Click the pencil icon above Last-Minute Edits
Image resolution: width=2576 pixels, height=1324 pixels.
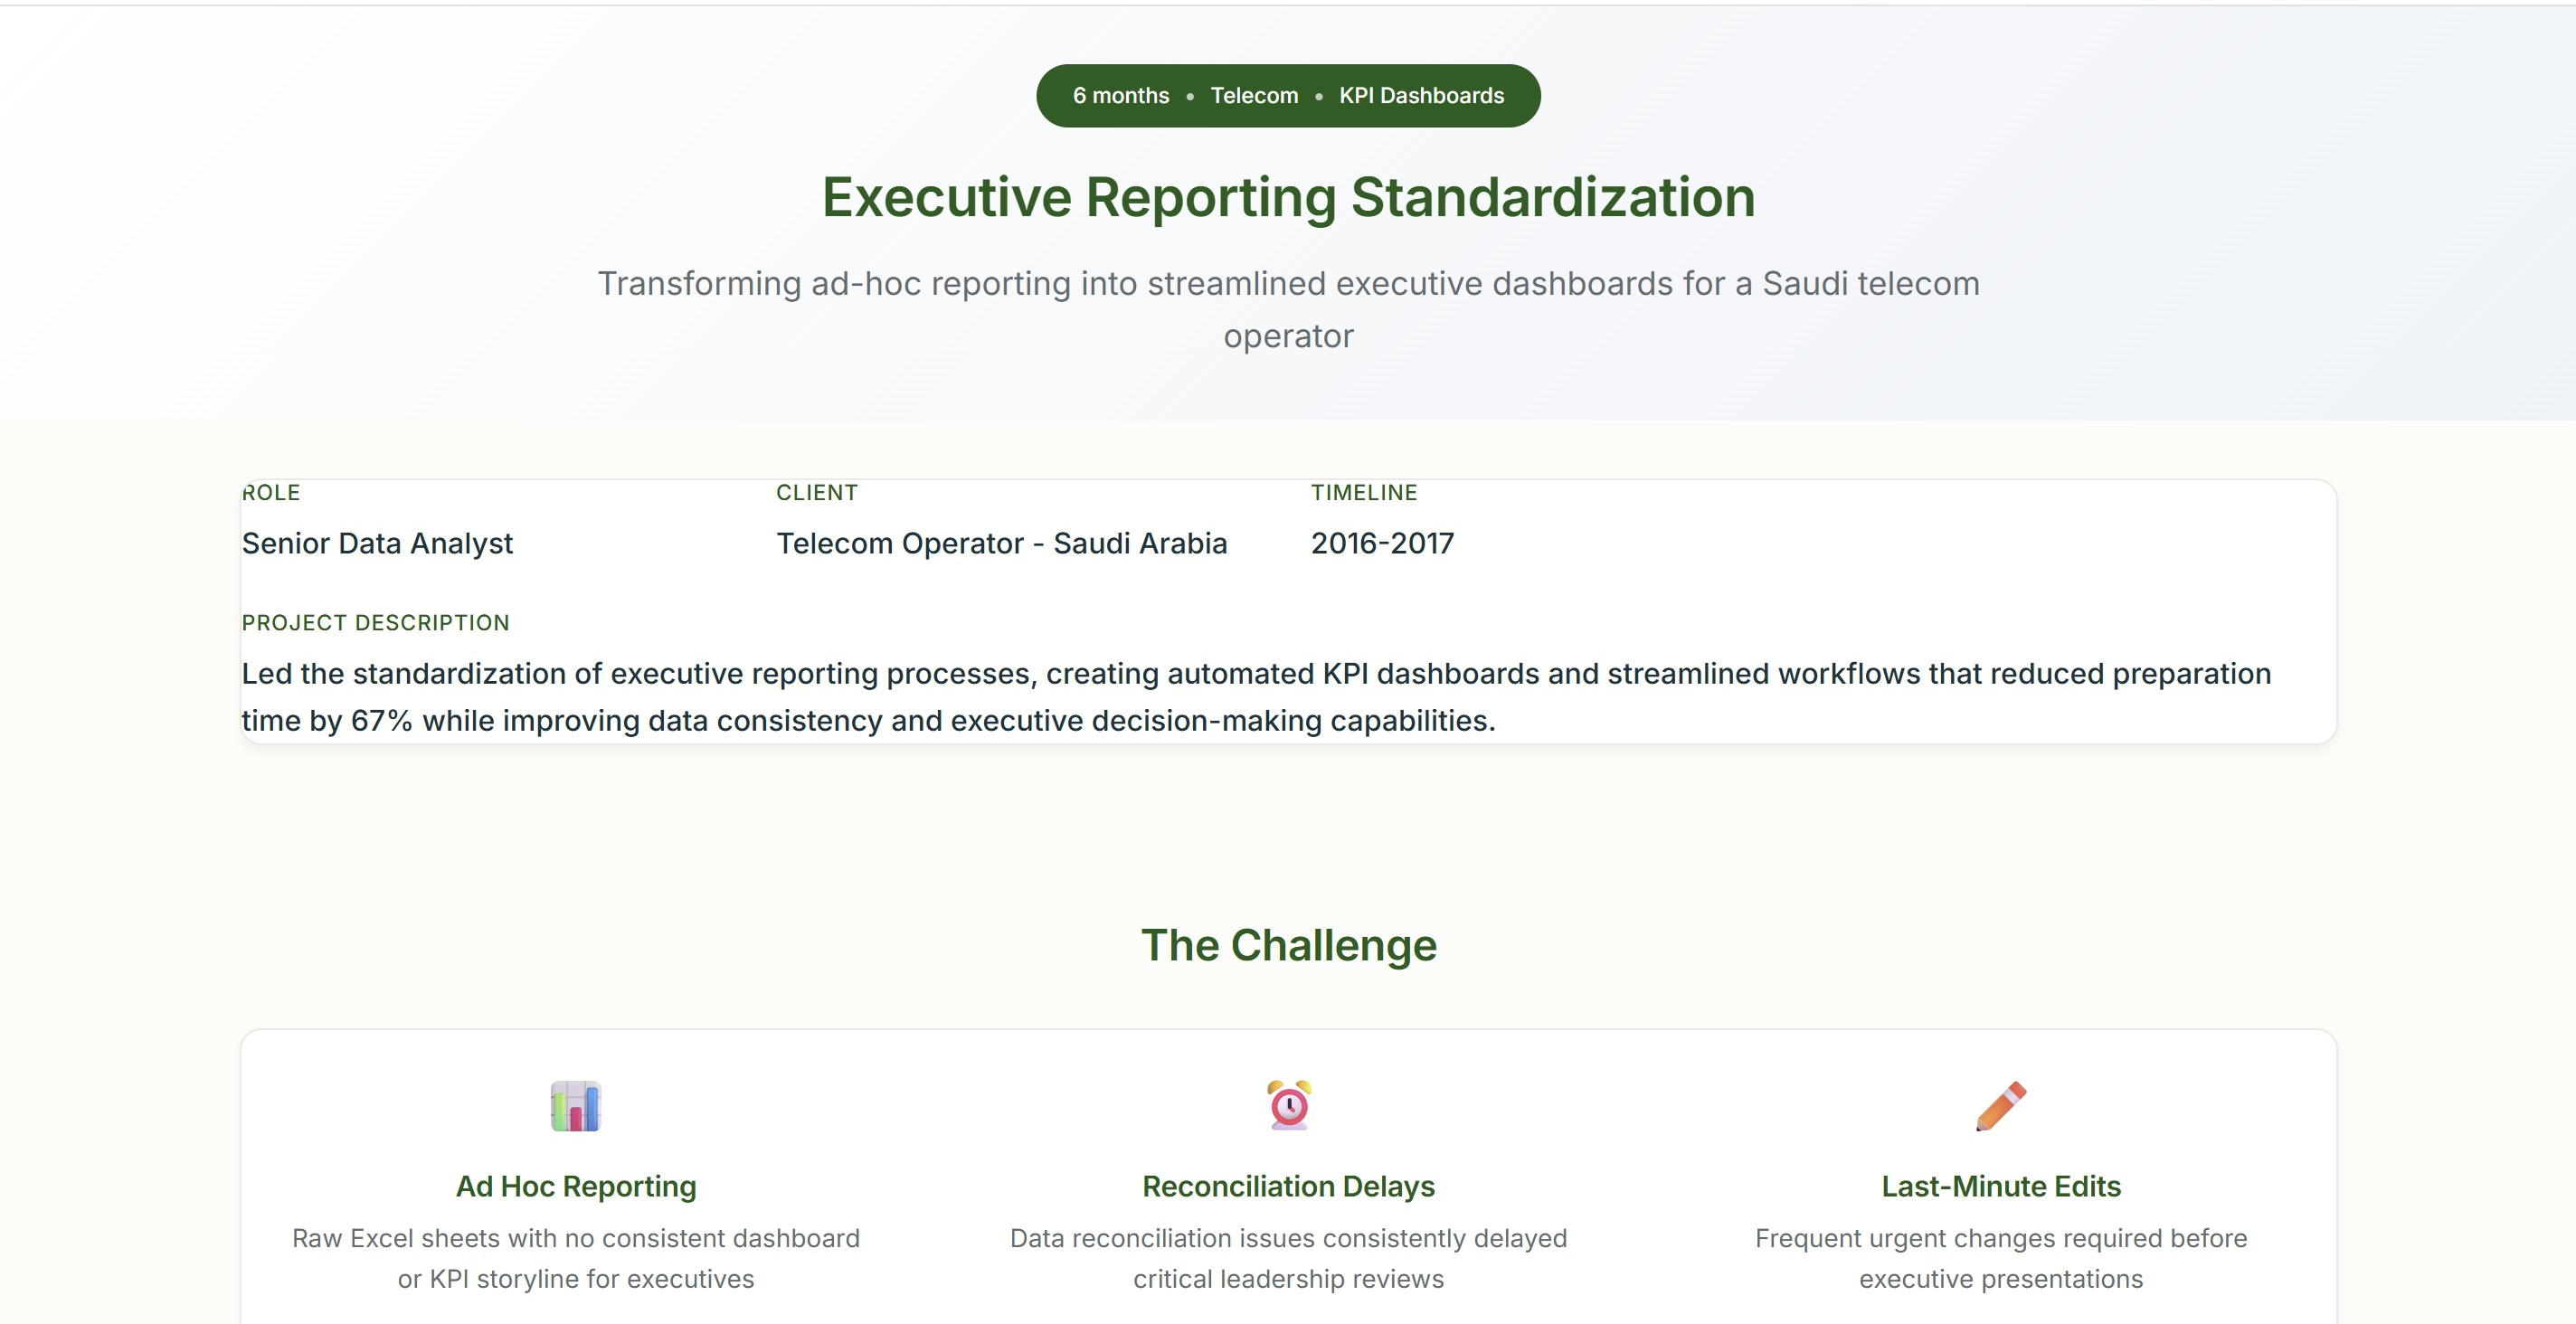2000,1105
